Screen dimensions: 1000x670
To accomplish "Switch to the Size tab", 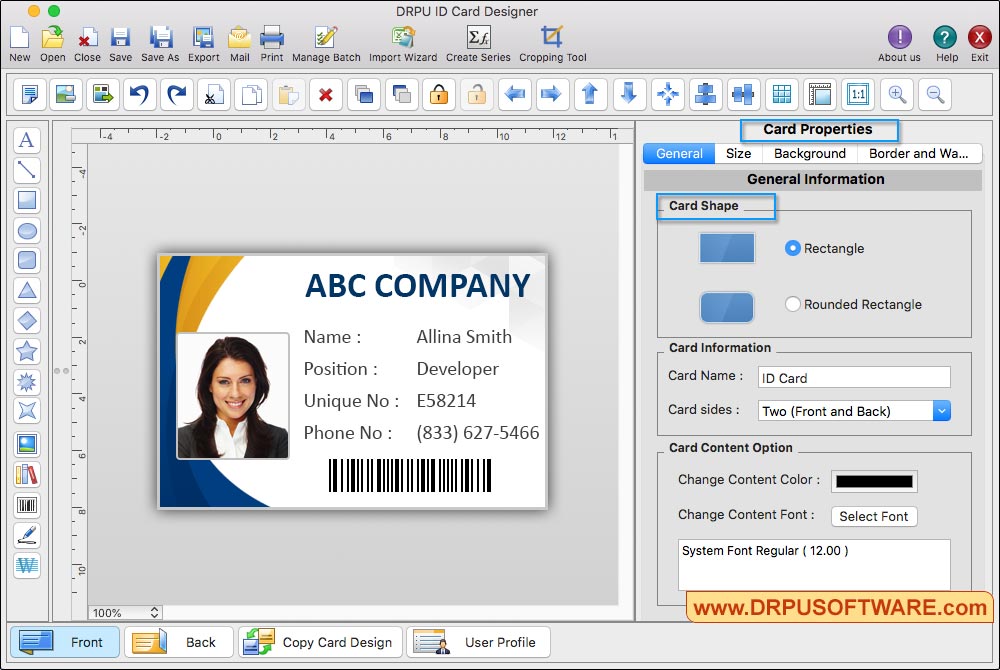I will click(738, 154).
